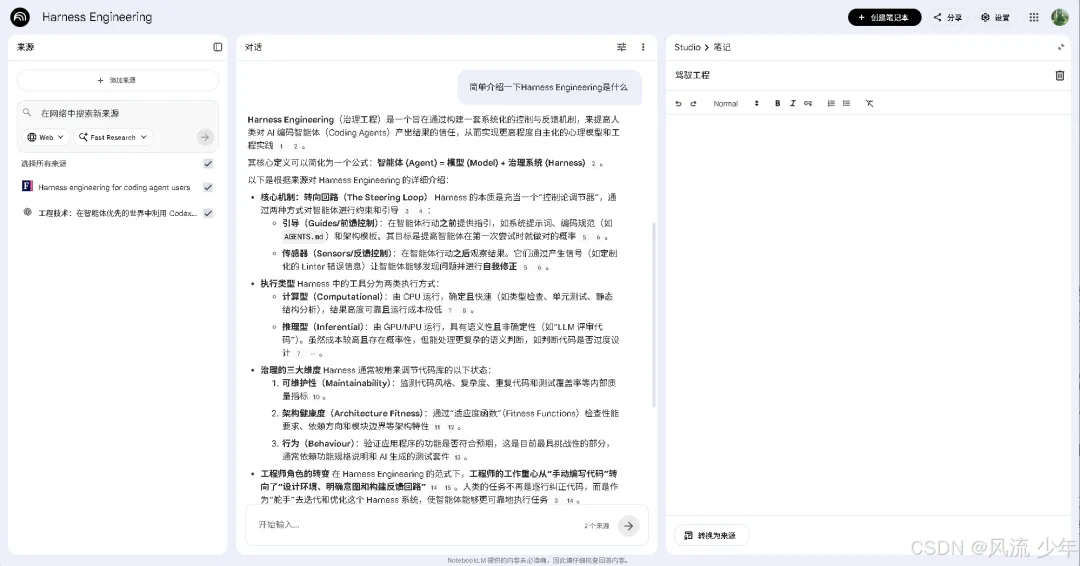This screenshot has height=566, width=1080.
Task: Click the 来源 panel heading
Action: pos(25,47)
